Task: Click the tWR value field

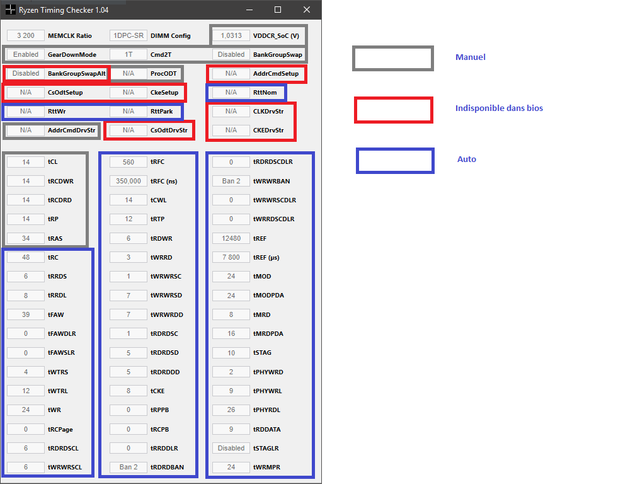Action: tap(26, 410)
